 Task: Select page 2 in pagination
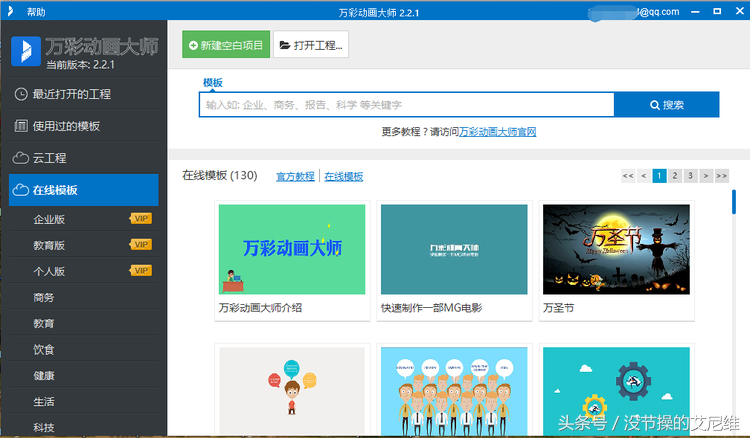(x=675, y=176)
